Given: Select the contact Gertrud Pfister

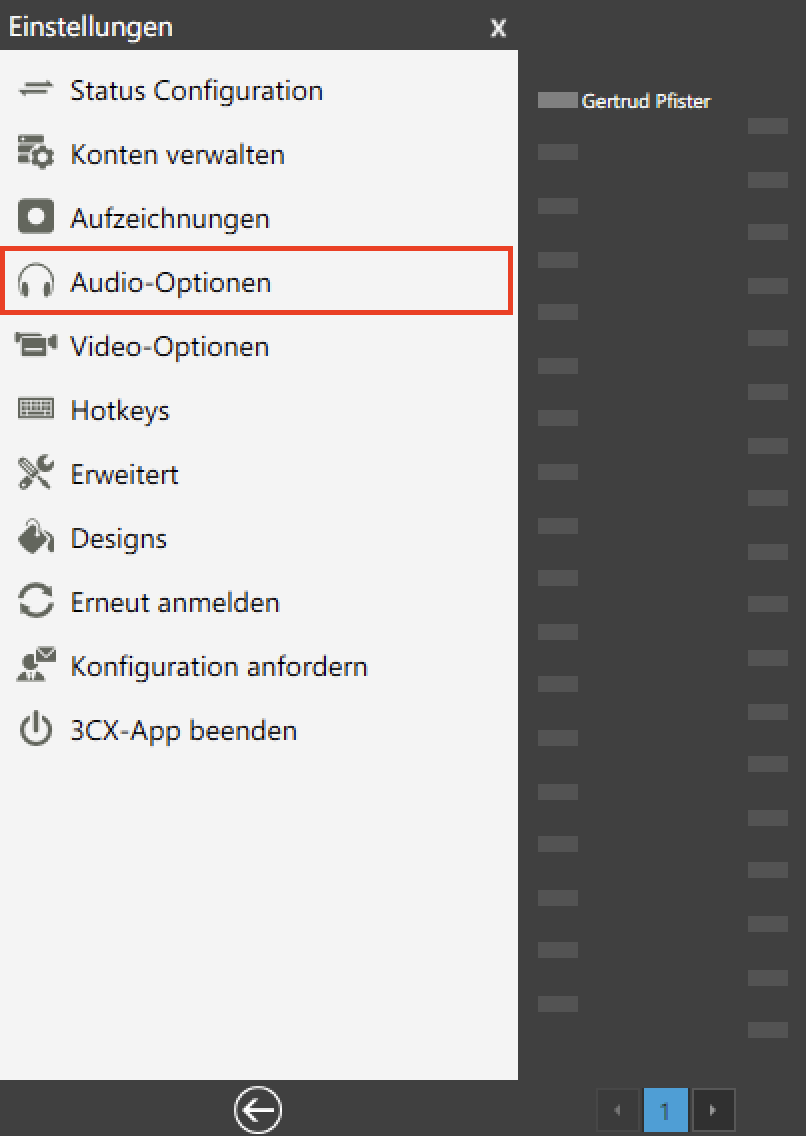Looking at the screenshot, I should tap(647, 101).
